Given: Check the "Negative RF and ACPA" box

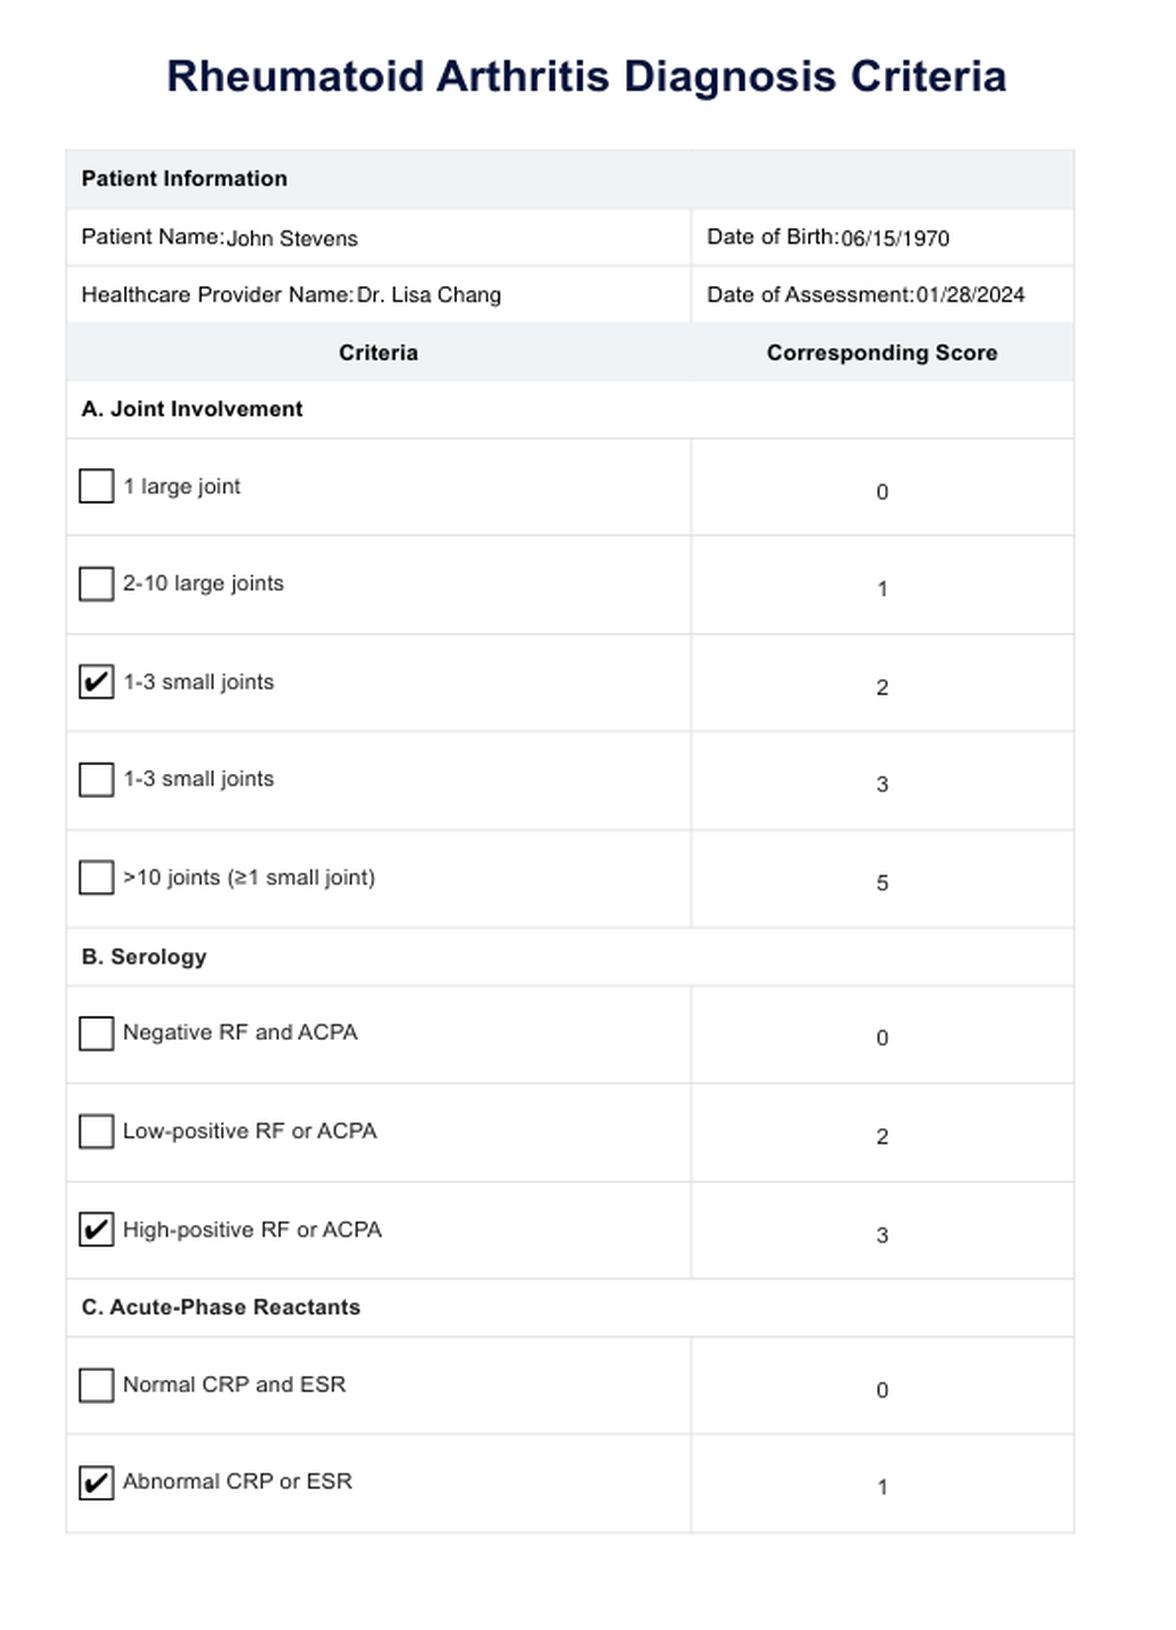Looking at the screenshot, I should [96, 1033].
